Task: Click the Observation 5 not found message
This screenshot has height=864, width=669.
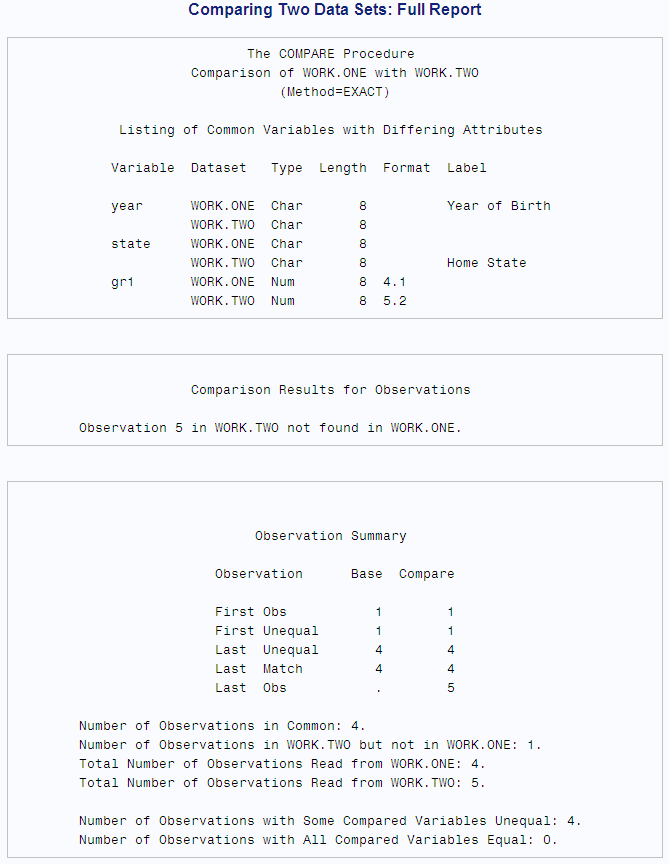Action: point(270,428)
